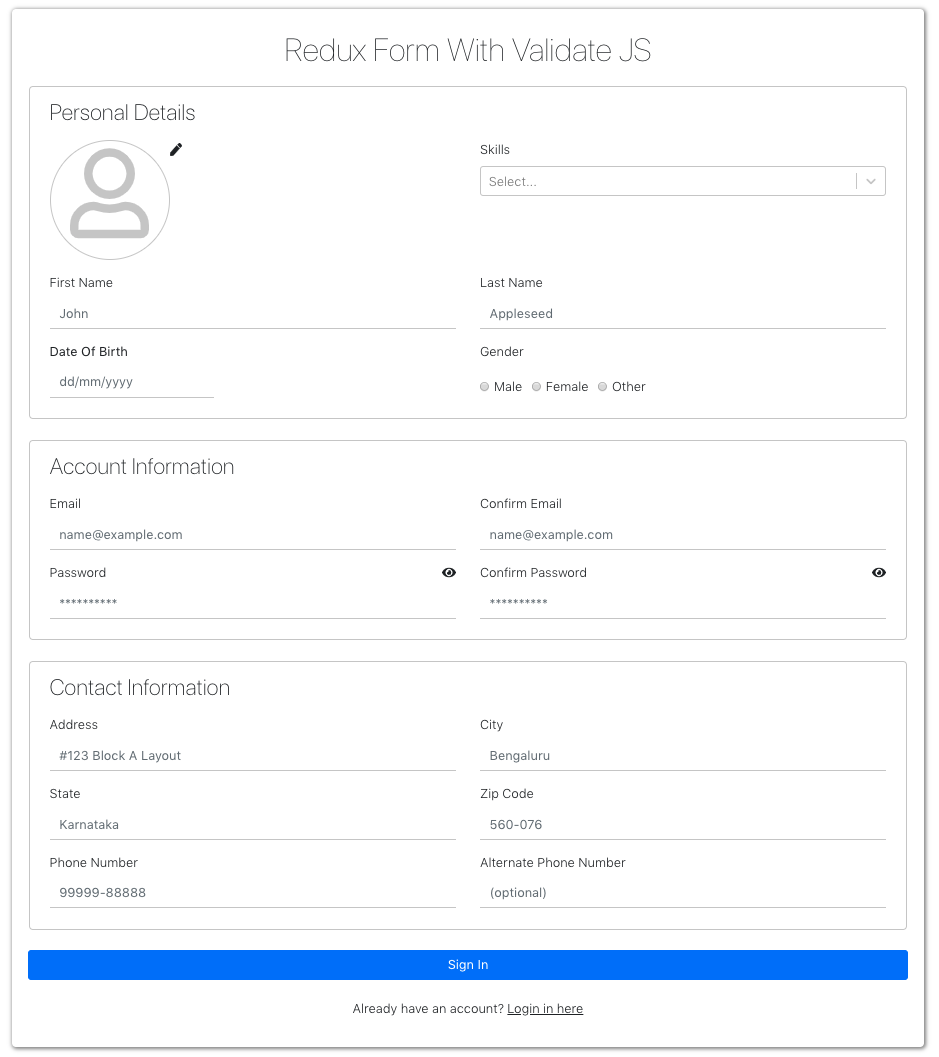
Task: Click the Personal Details heading
Action: (123, 113)
